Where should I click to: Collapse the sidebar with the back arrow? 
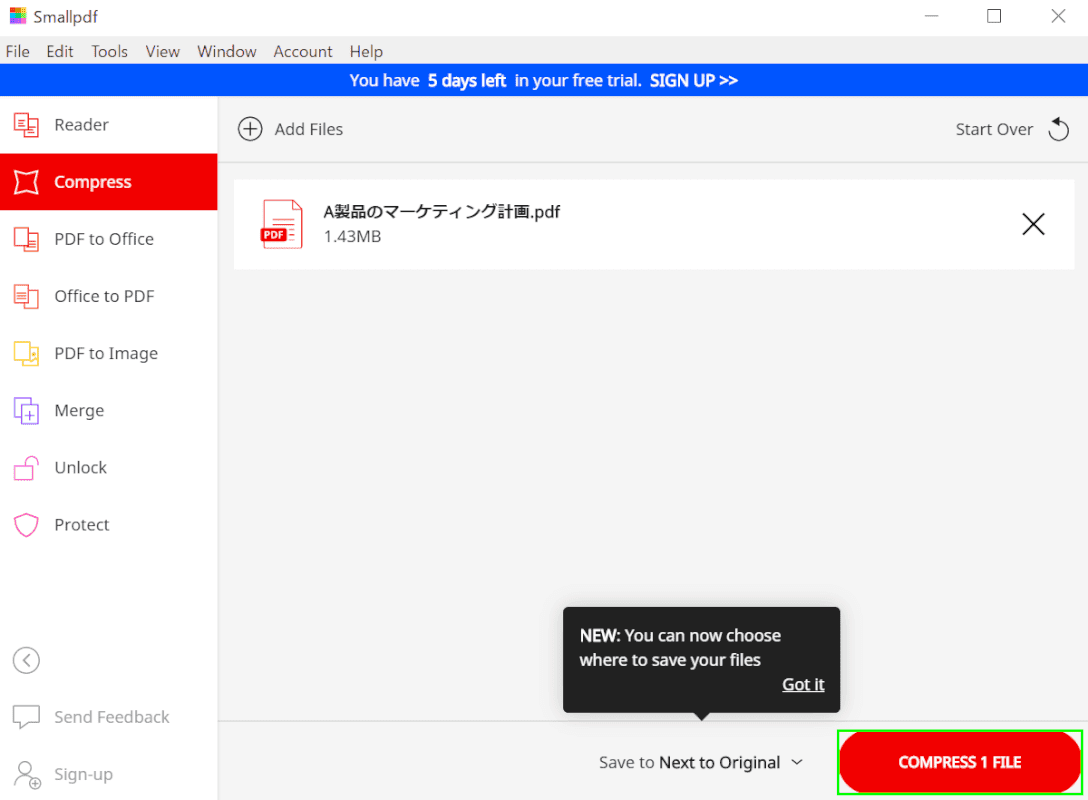click(26, 661)
